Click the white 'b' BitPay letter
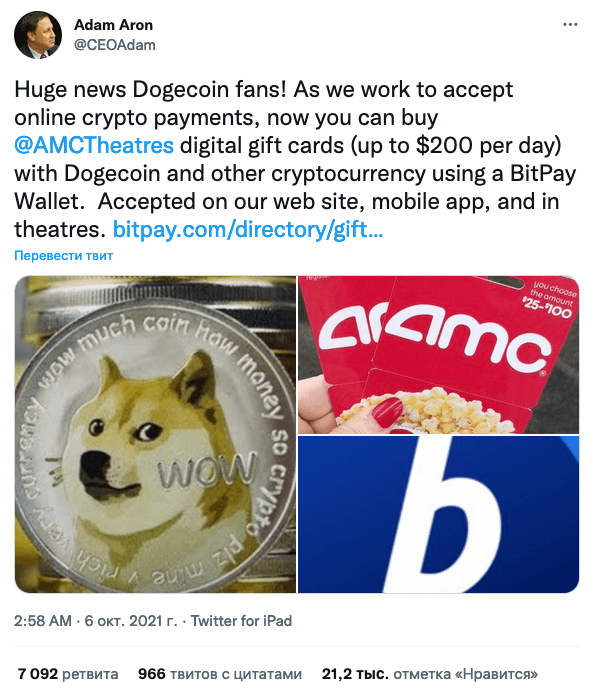 tap(445, 514)
